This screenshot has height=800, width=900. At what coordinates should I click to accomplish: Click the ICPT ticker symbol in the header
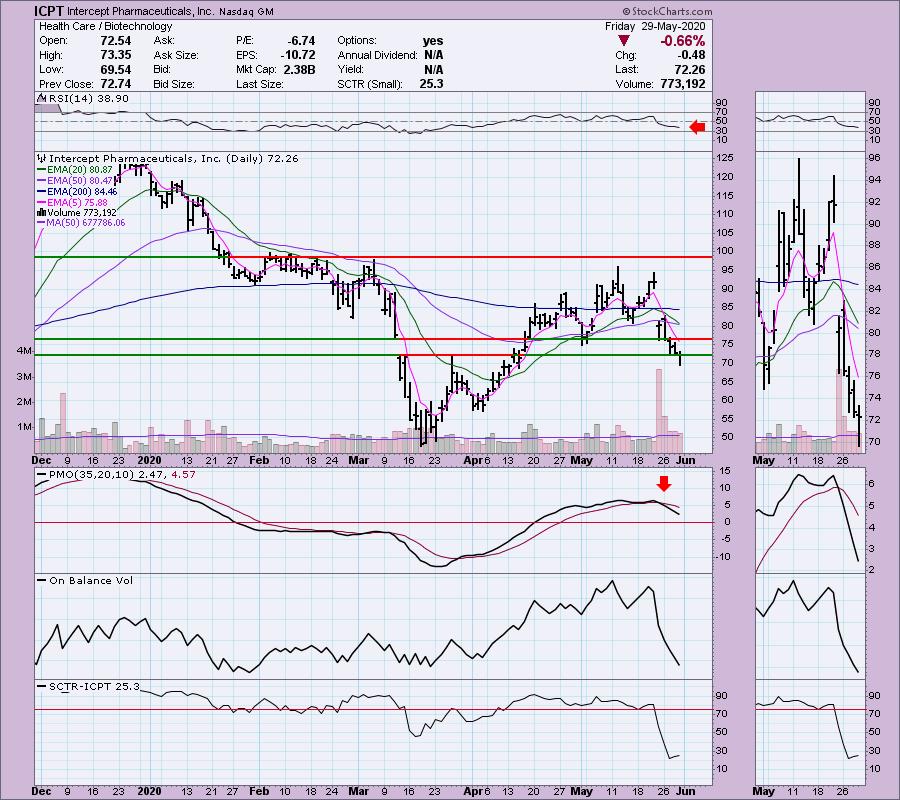click(x=49, y=11)
